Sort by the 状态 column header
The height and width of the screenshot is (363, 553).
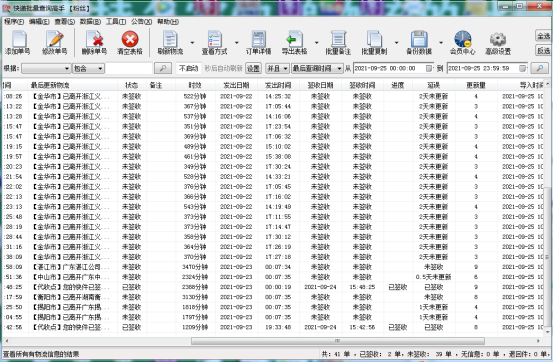point(132,85)
